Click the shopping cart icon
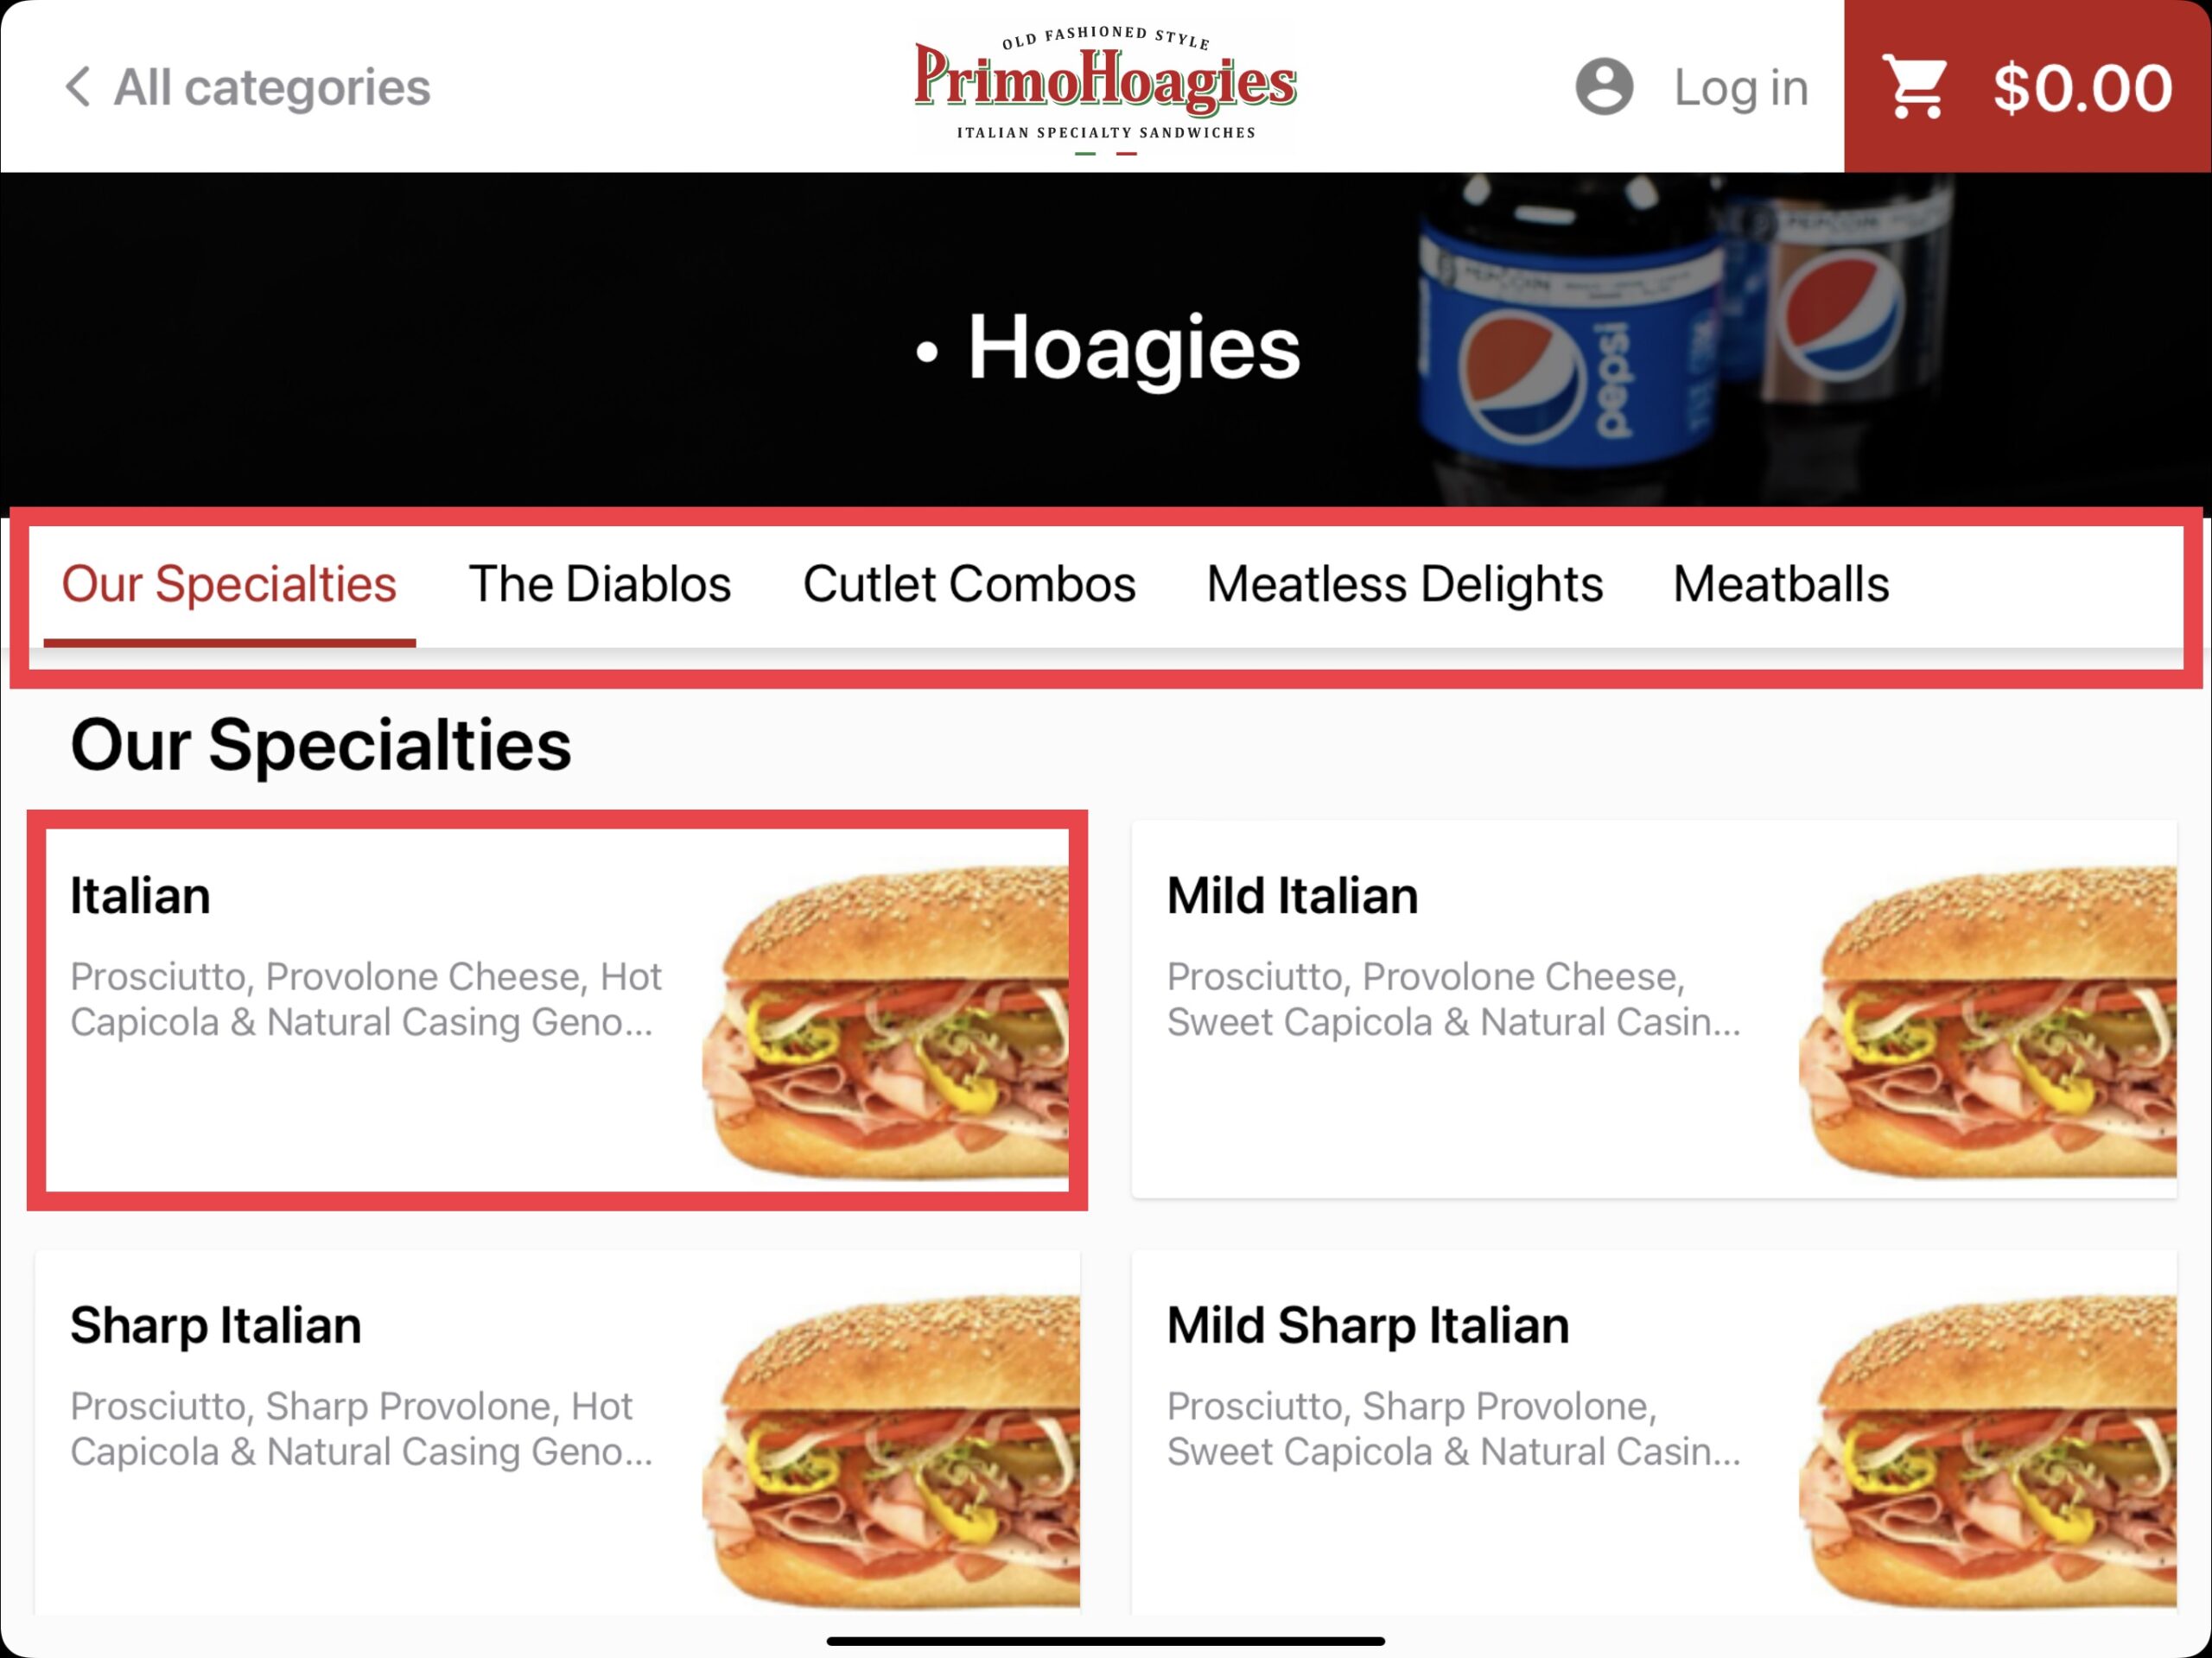This screenshot has width=2212, height=1658. (x=1914, y=86)
